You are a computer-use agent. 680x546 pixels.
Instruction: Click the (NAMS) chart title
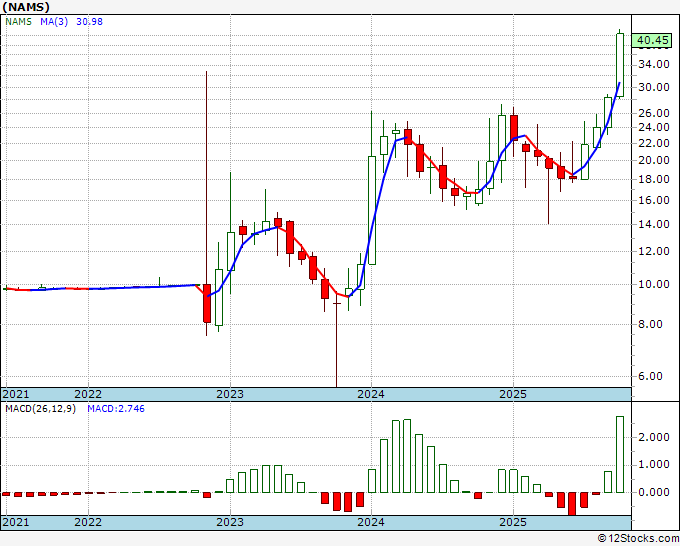(26, 7)
